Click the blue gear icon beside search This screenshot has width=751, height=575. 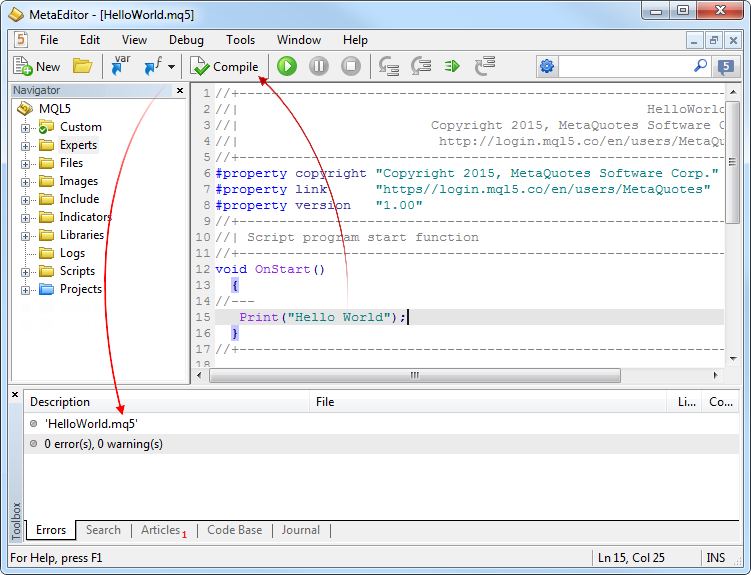546,66
